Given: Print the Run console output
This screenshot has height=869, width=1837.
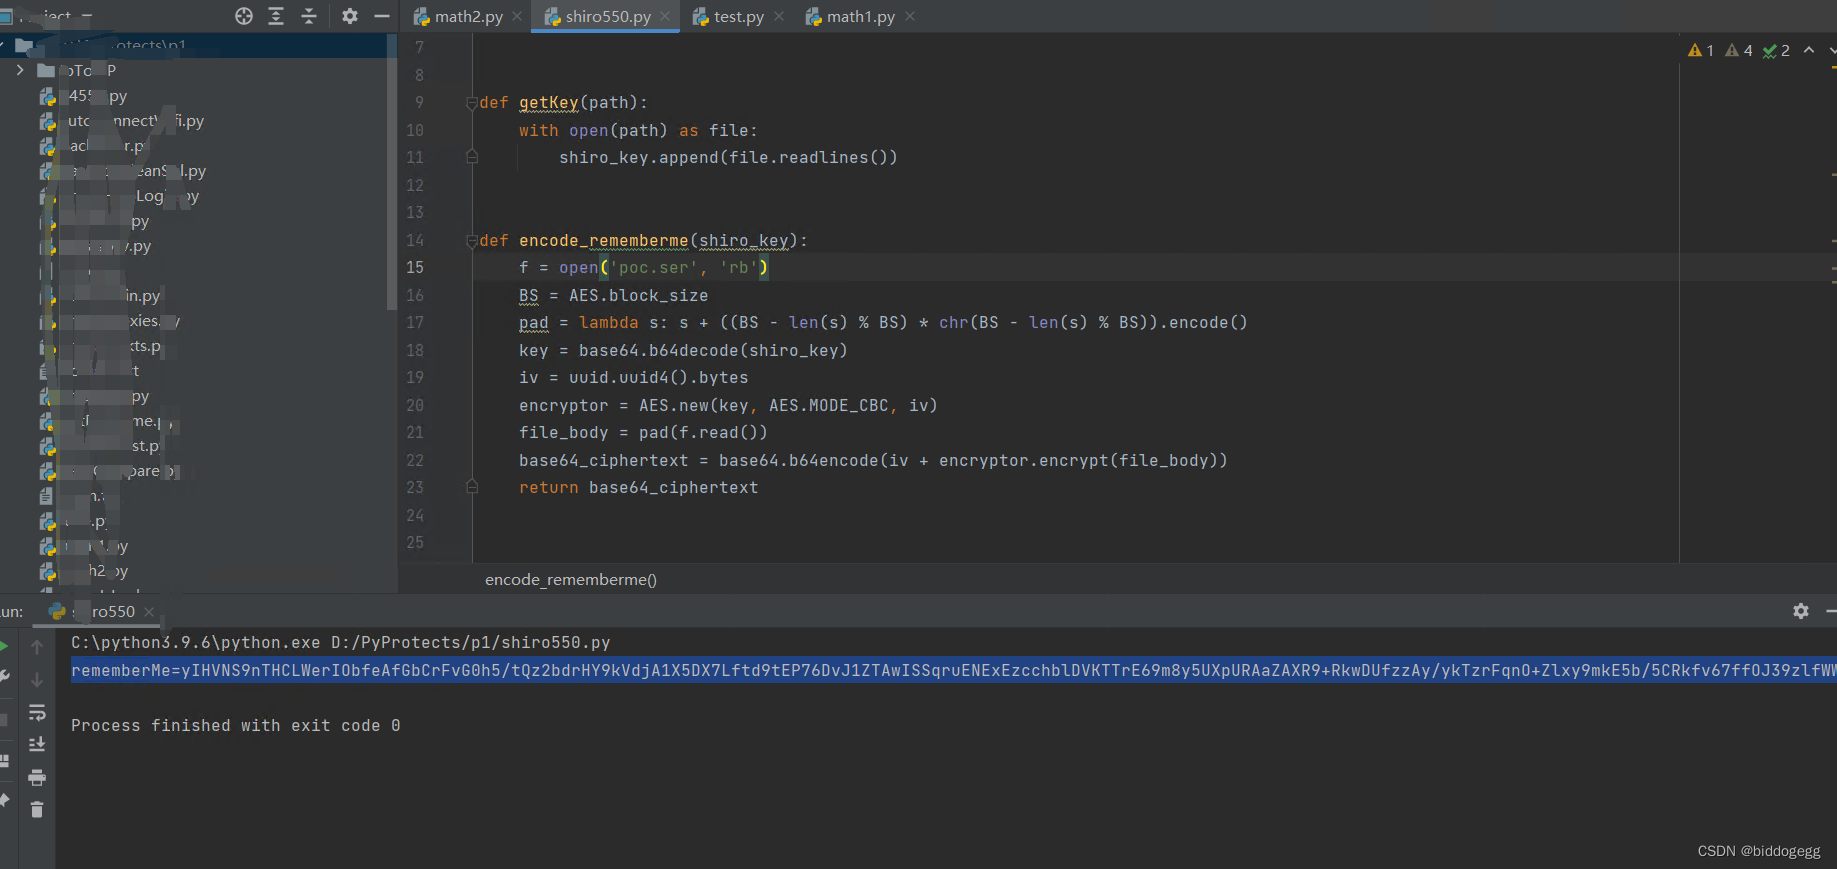Looking at the screenshot, I should [x=37, y=777].
